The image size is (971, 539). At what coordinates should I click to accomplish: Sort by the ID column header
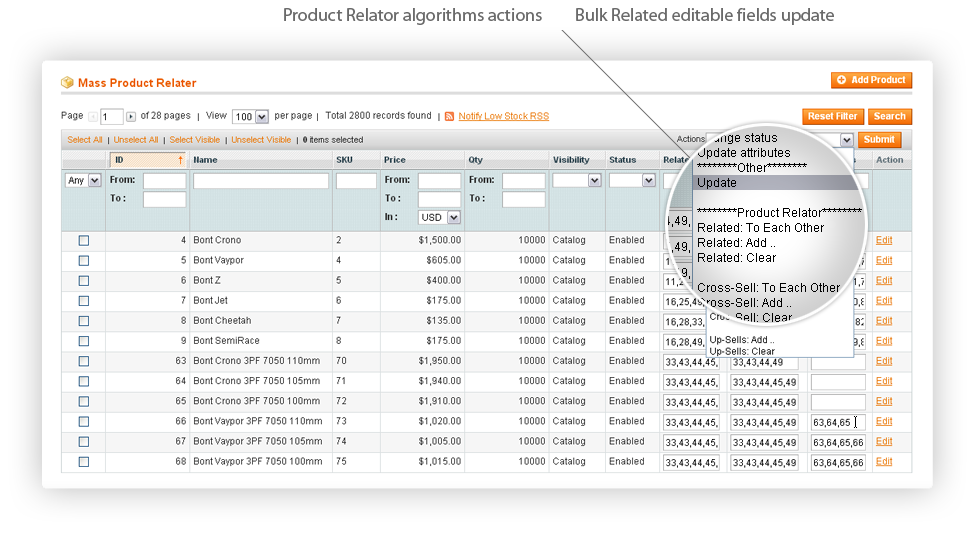coord(148,160)
